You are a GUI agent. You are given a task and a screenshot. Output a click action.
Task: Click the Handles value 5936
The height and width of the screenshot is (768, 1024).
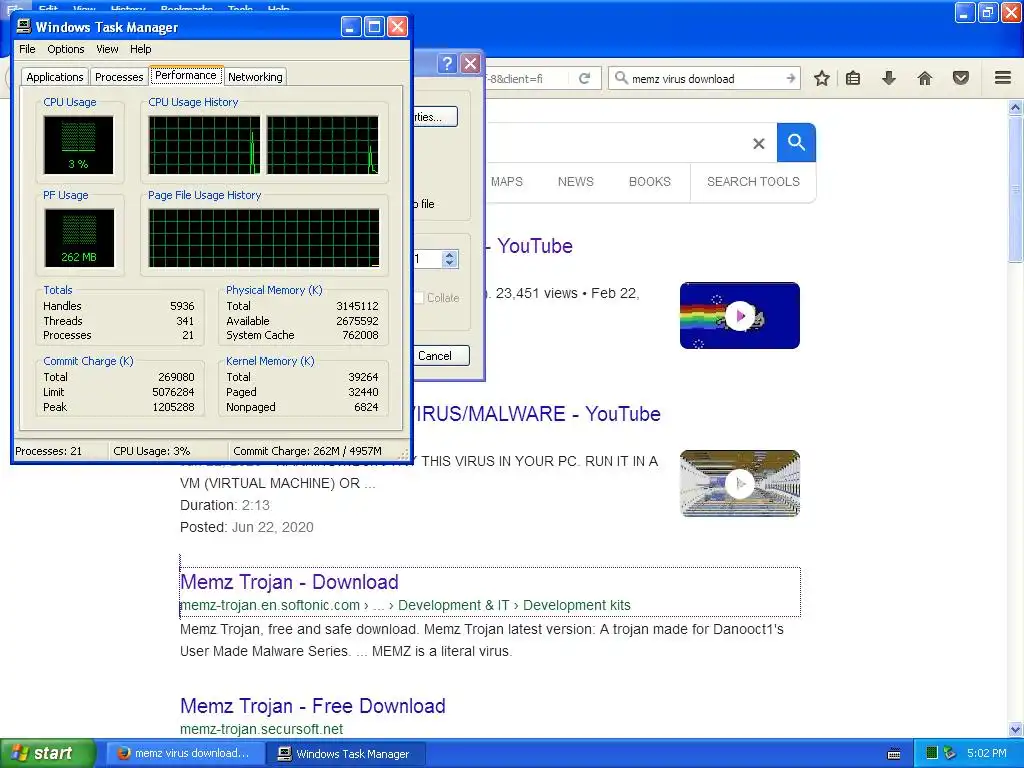coord(182,306)
